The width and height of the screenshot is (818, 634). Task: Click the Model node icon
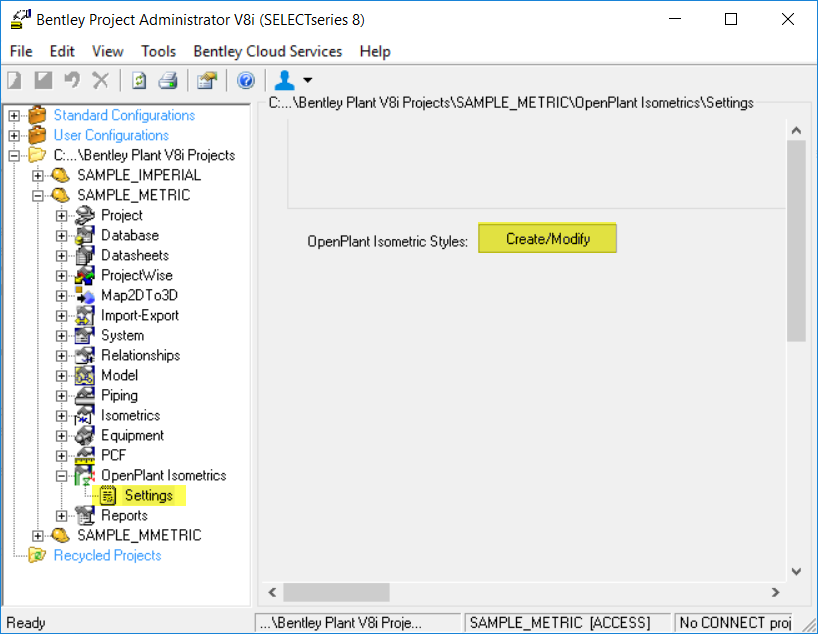(85, 375)
